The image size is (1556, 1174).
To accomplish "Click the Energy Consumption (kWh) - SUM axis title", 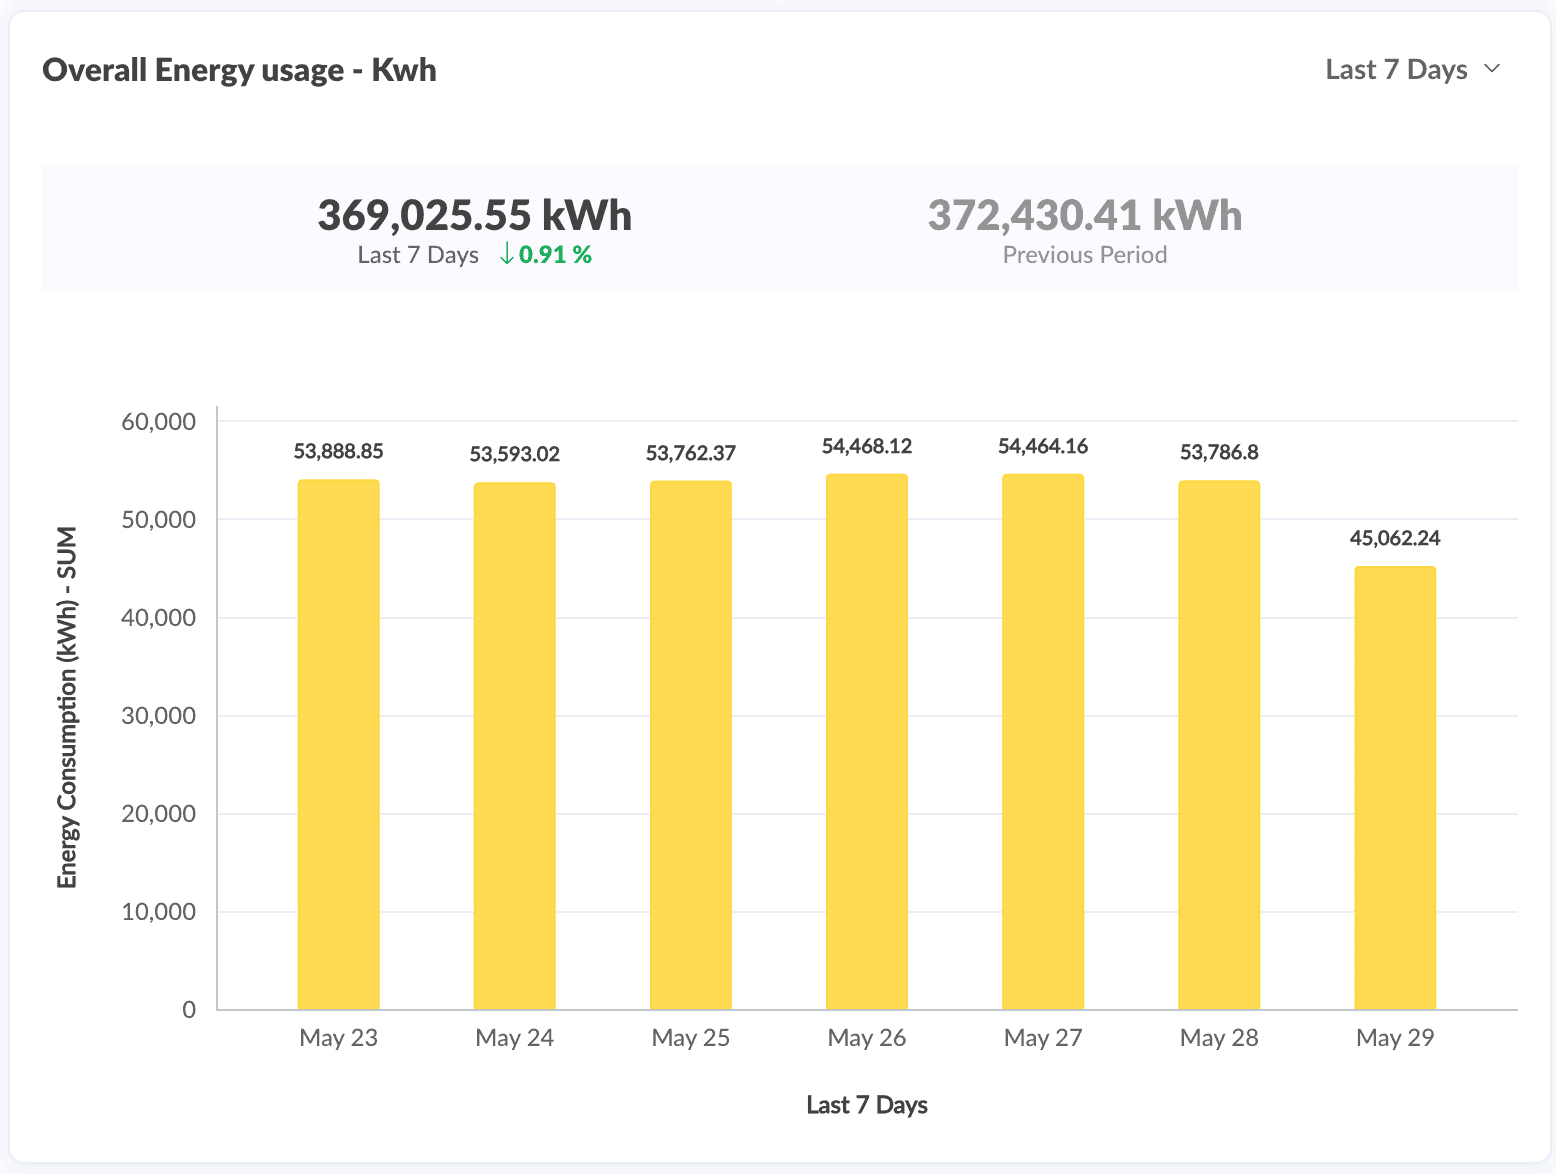I will coord(67,707).
